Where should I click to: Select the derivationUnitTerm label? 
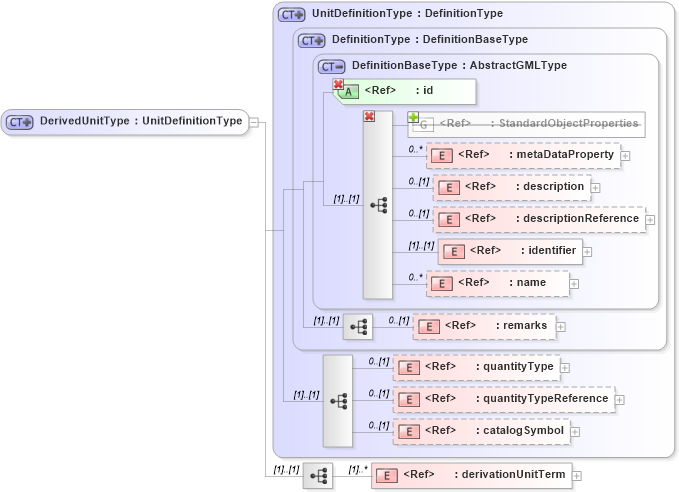click(x=513, y=475)
